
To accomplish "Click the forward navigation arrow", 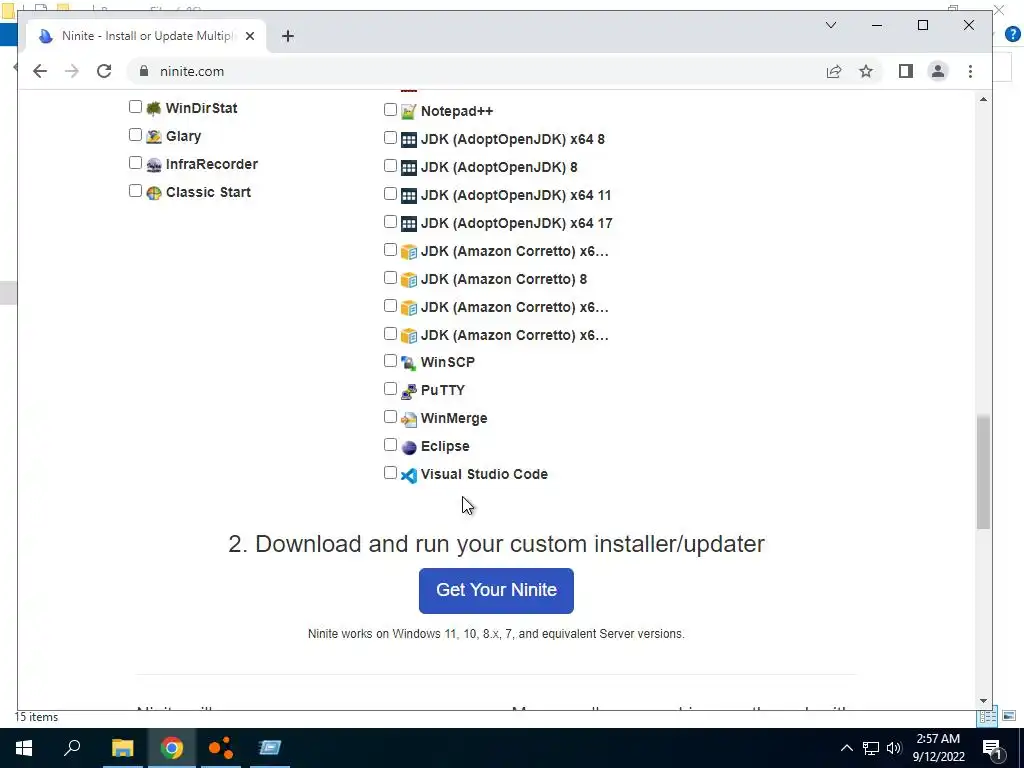I will coord(72,71).
